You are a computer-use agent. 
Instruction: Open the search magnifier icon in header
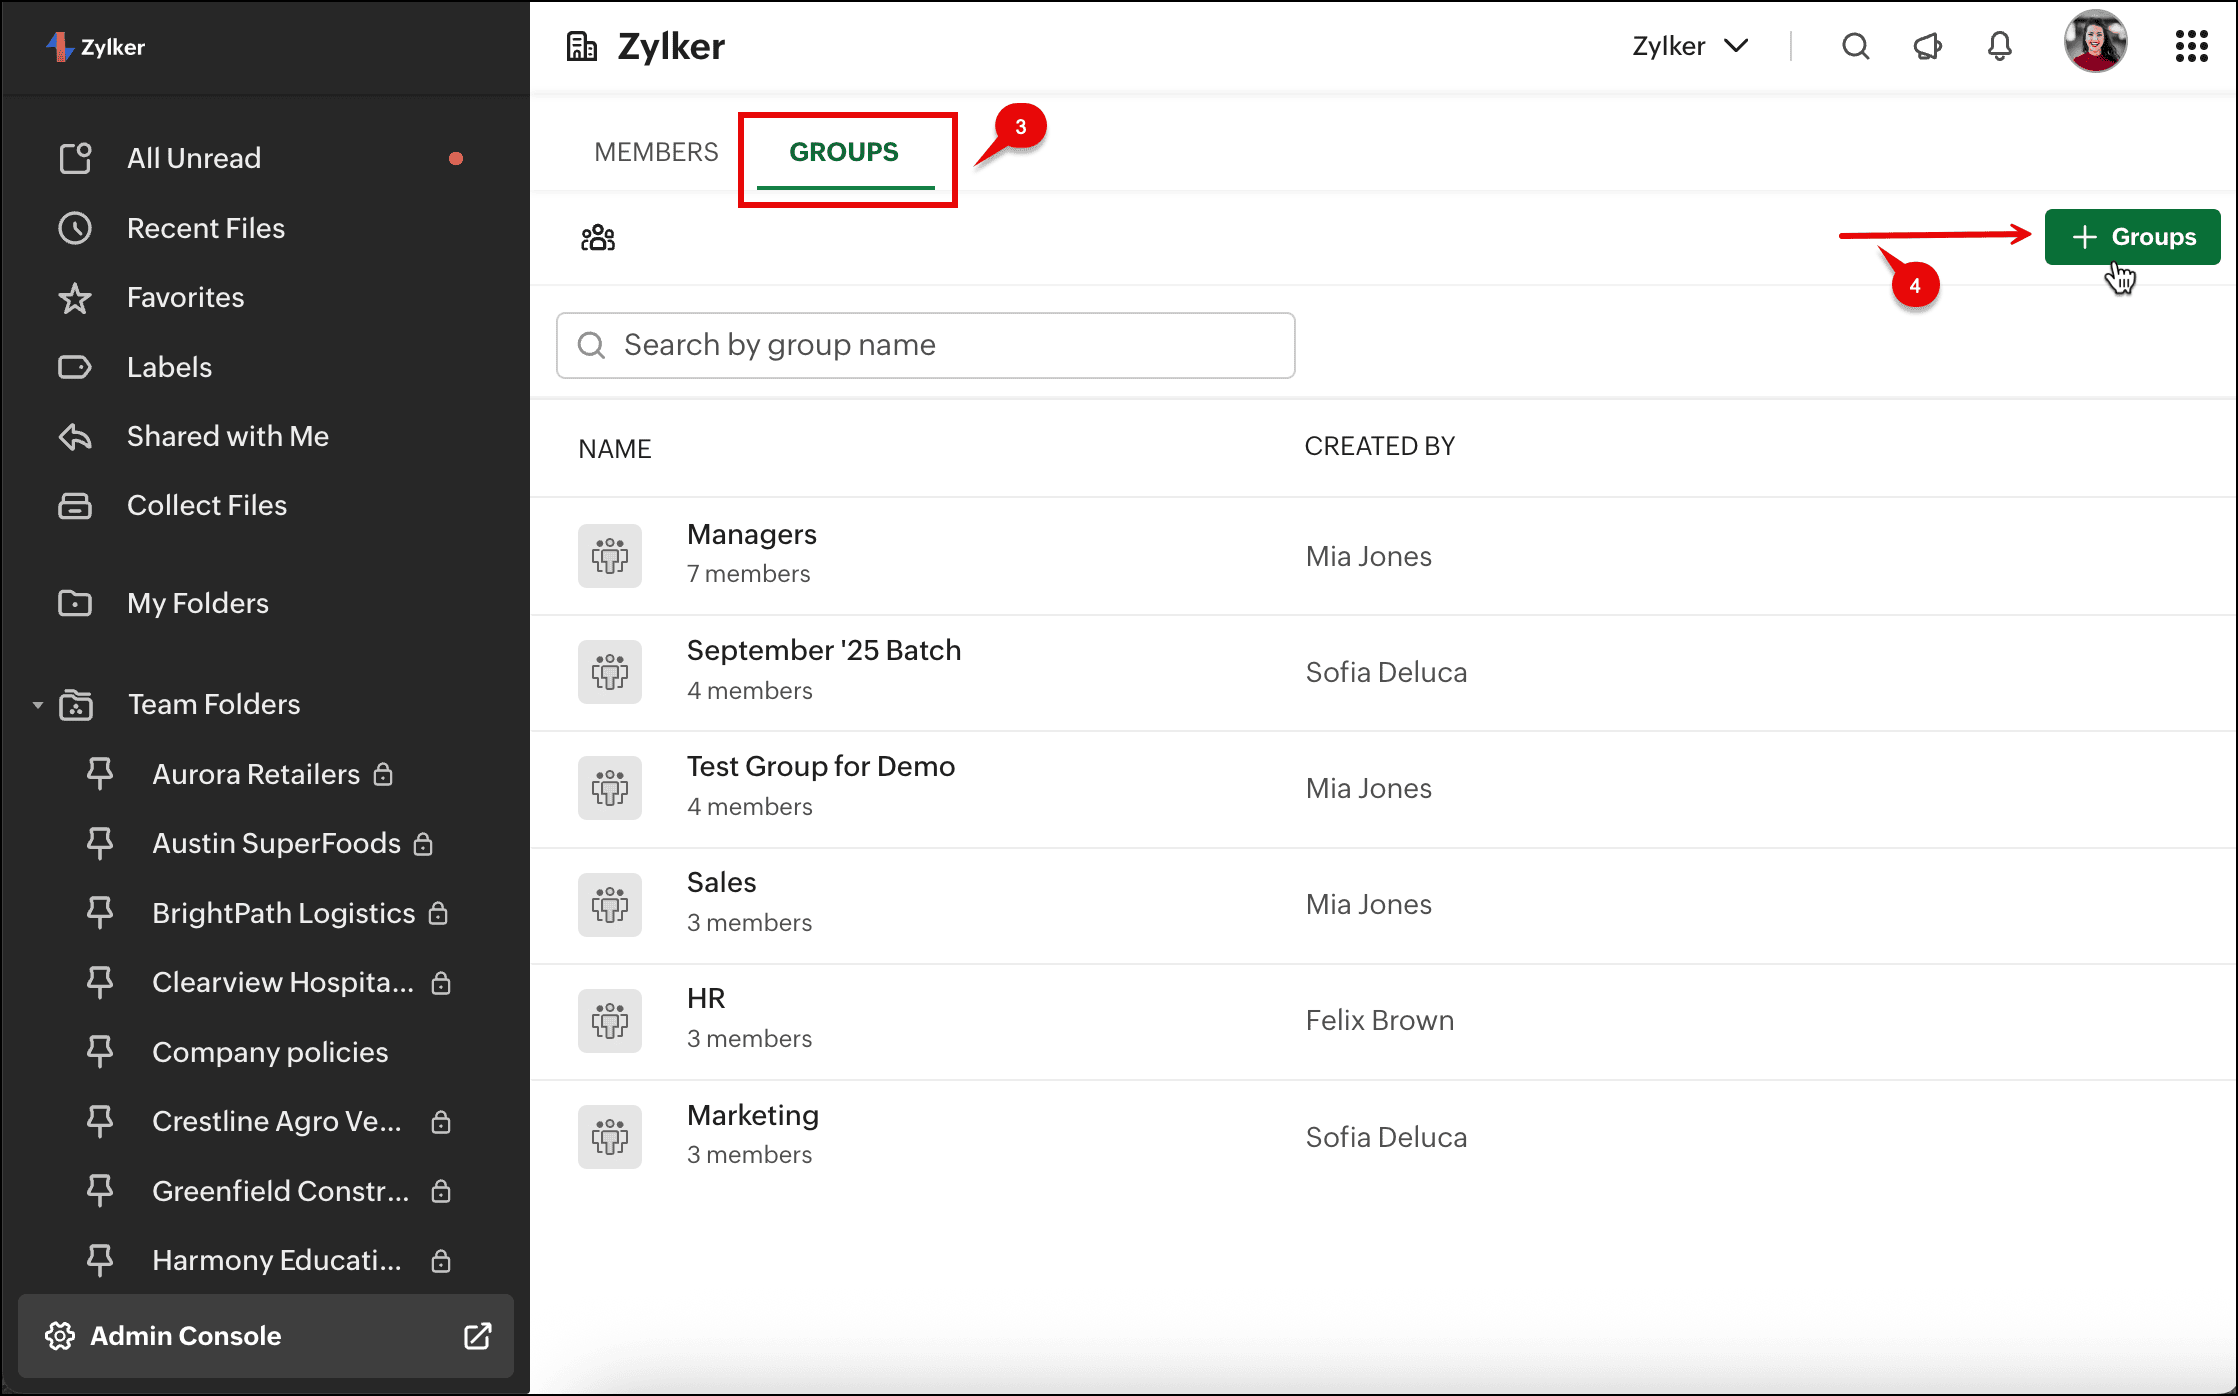1855,46
